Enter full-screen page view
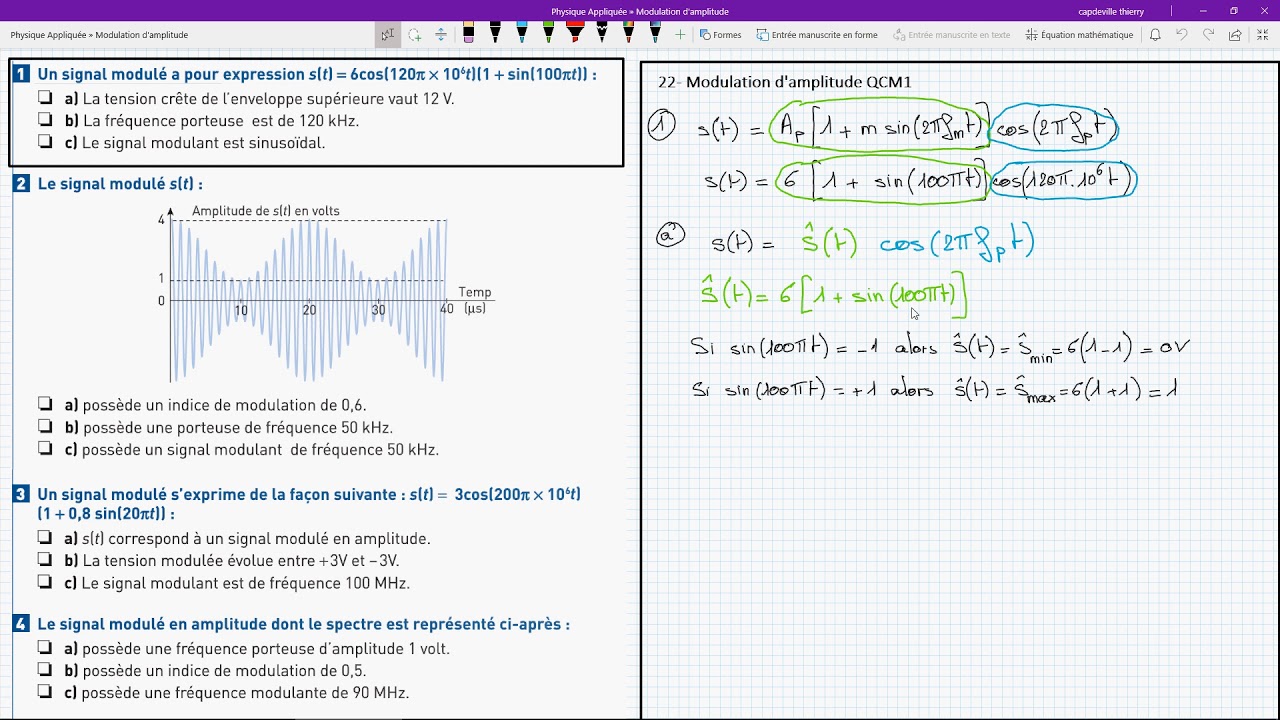Viewport: 1280px width, 720px height. [1262, 35]
